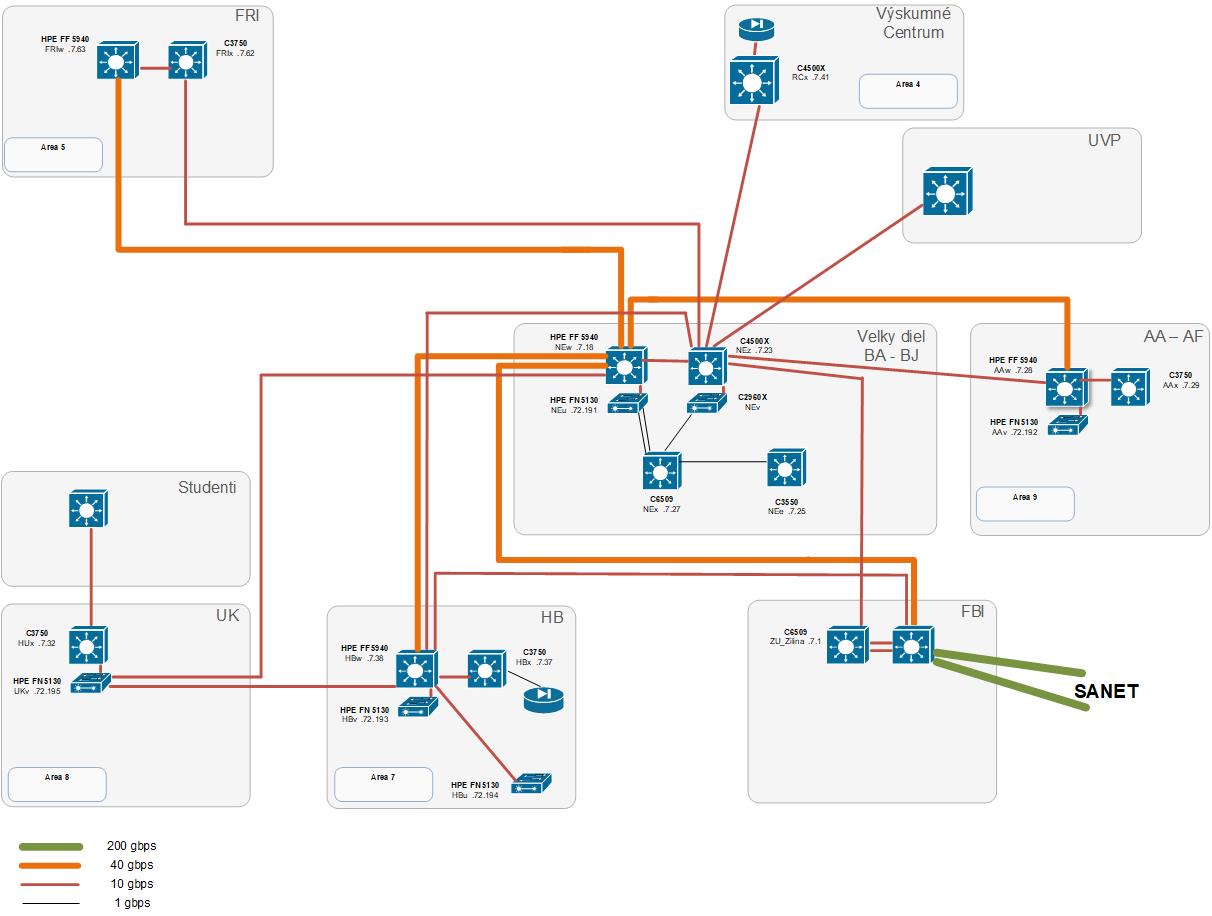
Task: Click the HB group title
Action: point(551,617)
